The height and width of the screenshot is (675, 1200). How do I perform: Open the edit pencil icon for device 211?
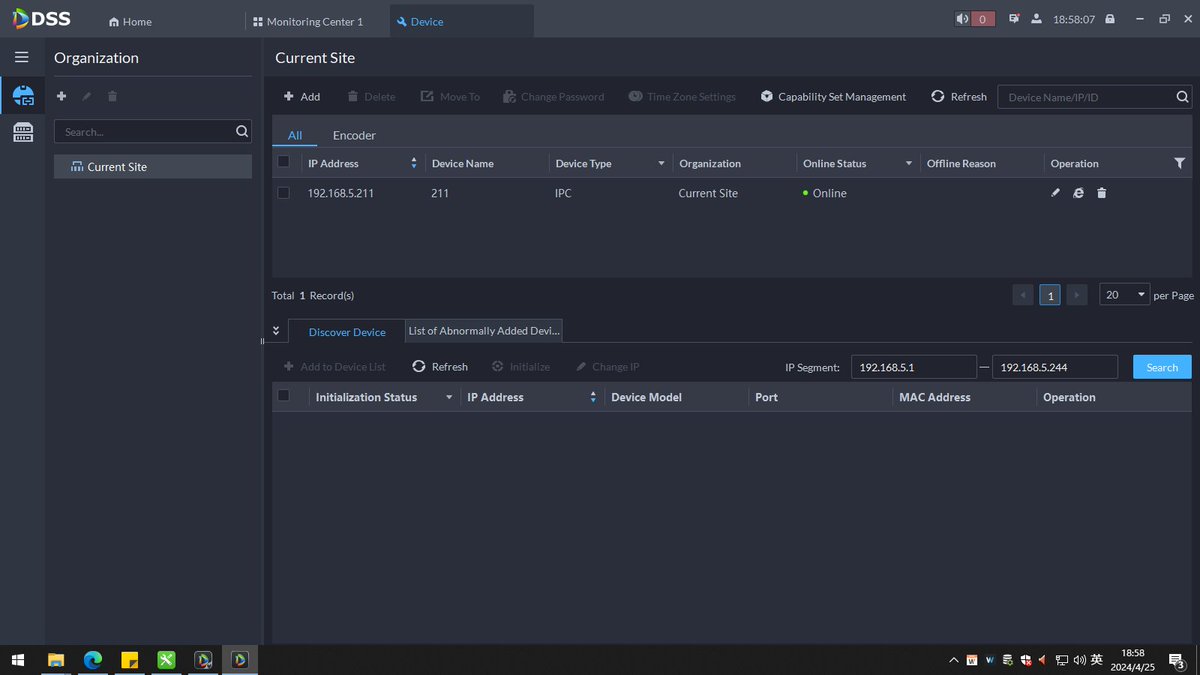[1055, 193]
